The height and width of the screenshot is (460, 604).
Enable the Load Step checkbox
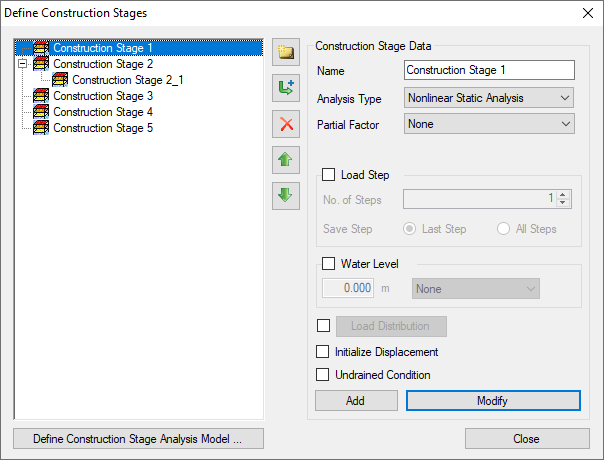tap(328, 175)
